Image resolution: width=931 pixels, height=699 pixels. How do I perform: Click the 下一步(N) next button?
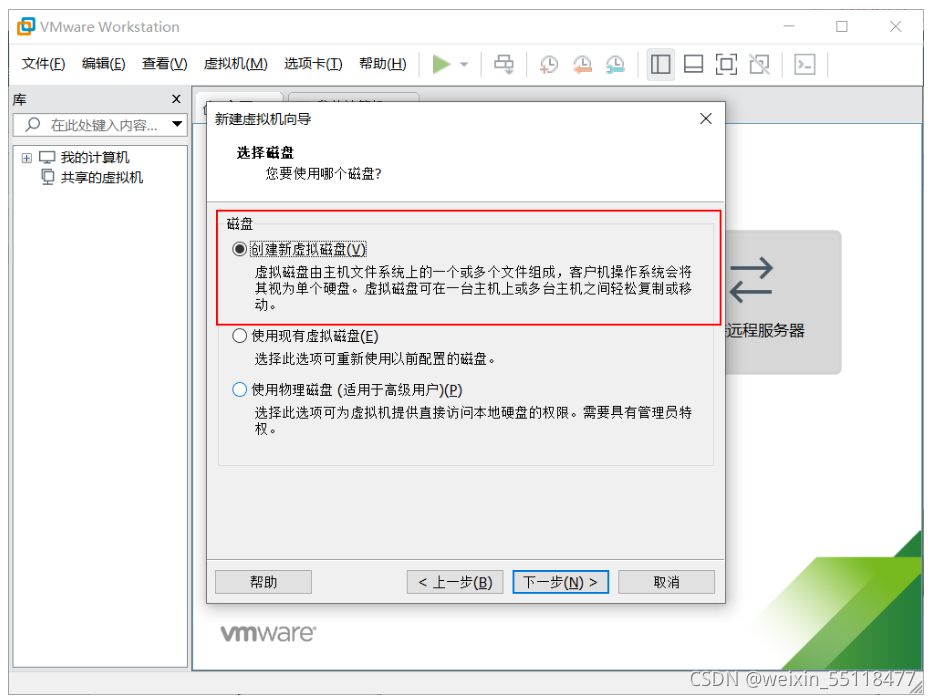point(560,582)
